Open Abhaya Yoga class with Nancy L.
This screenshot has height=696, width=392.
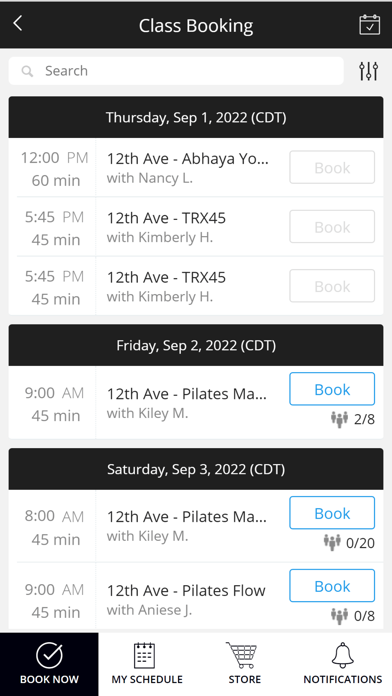(188, 167)
